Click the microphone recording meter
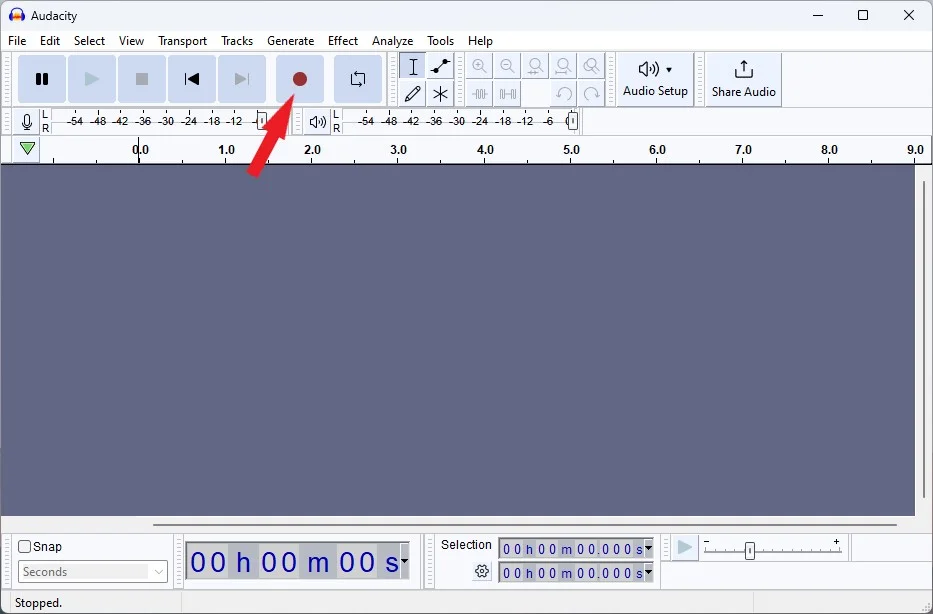Image resolution: width=933 pixels, height=614 pixels. [x=27, y=121]
